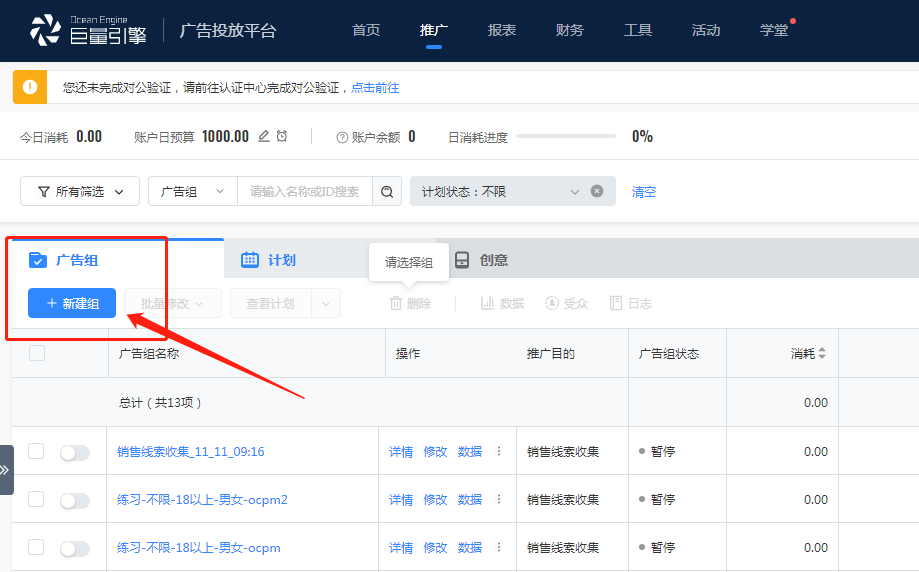Click the 广告组名称 column header

click(x=149, y=353)
